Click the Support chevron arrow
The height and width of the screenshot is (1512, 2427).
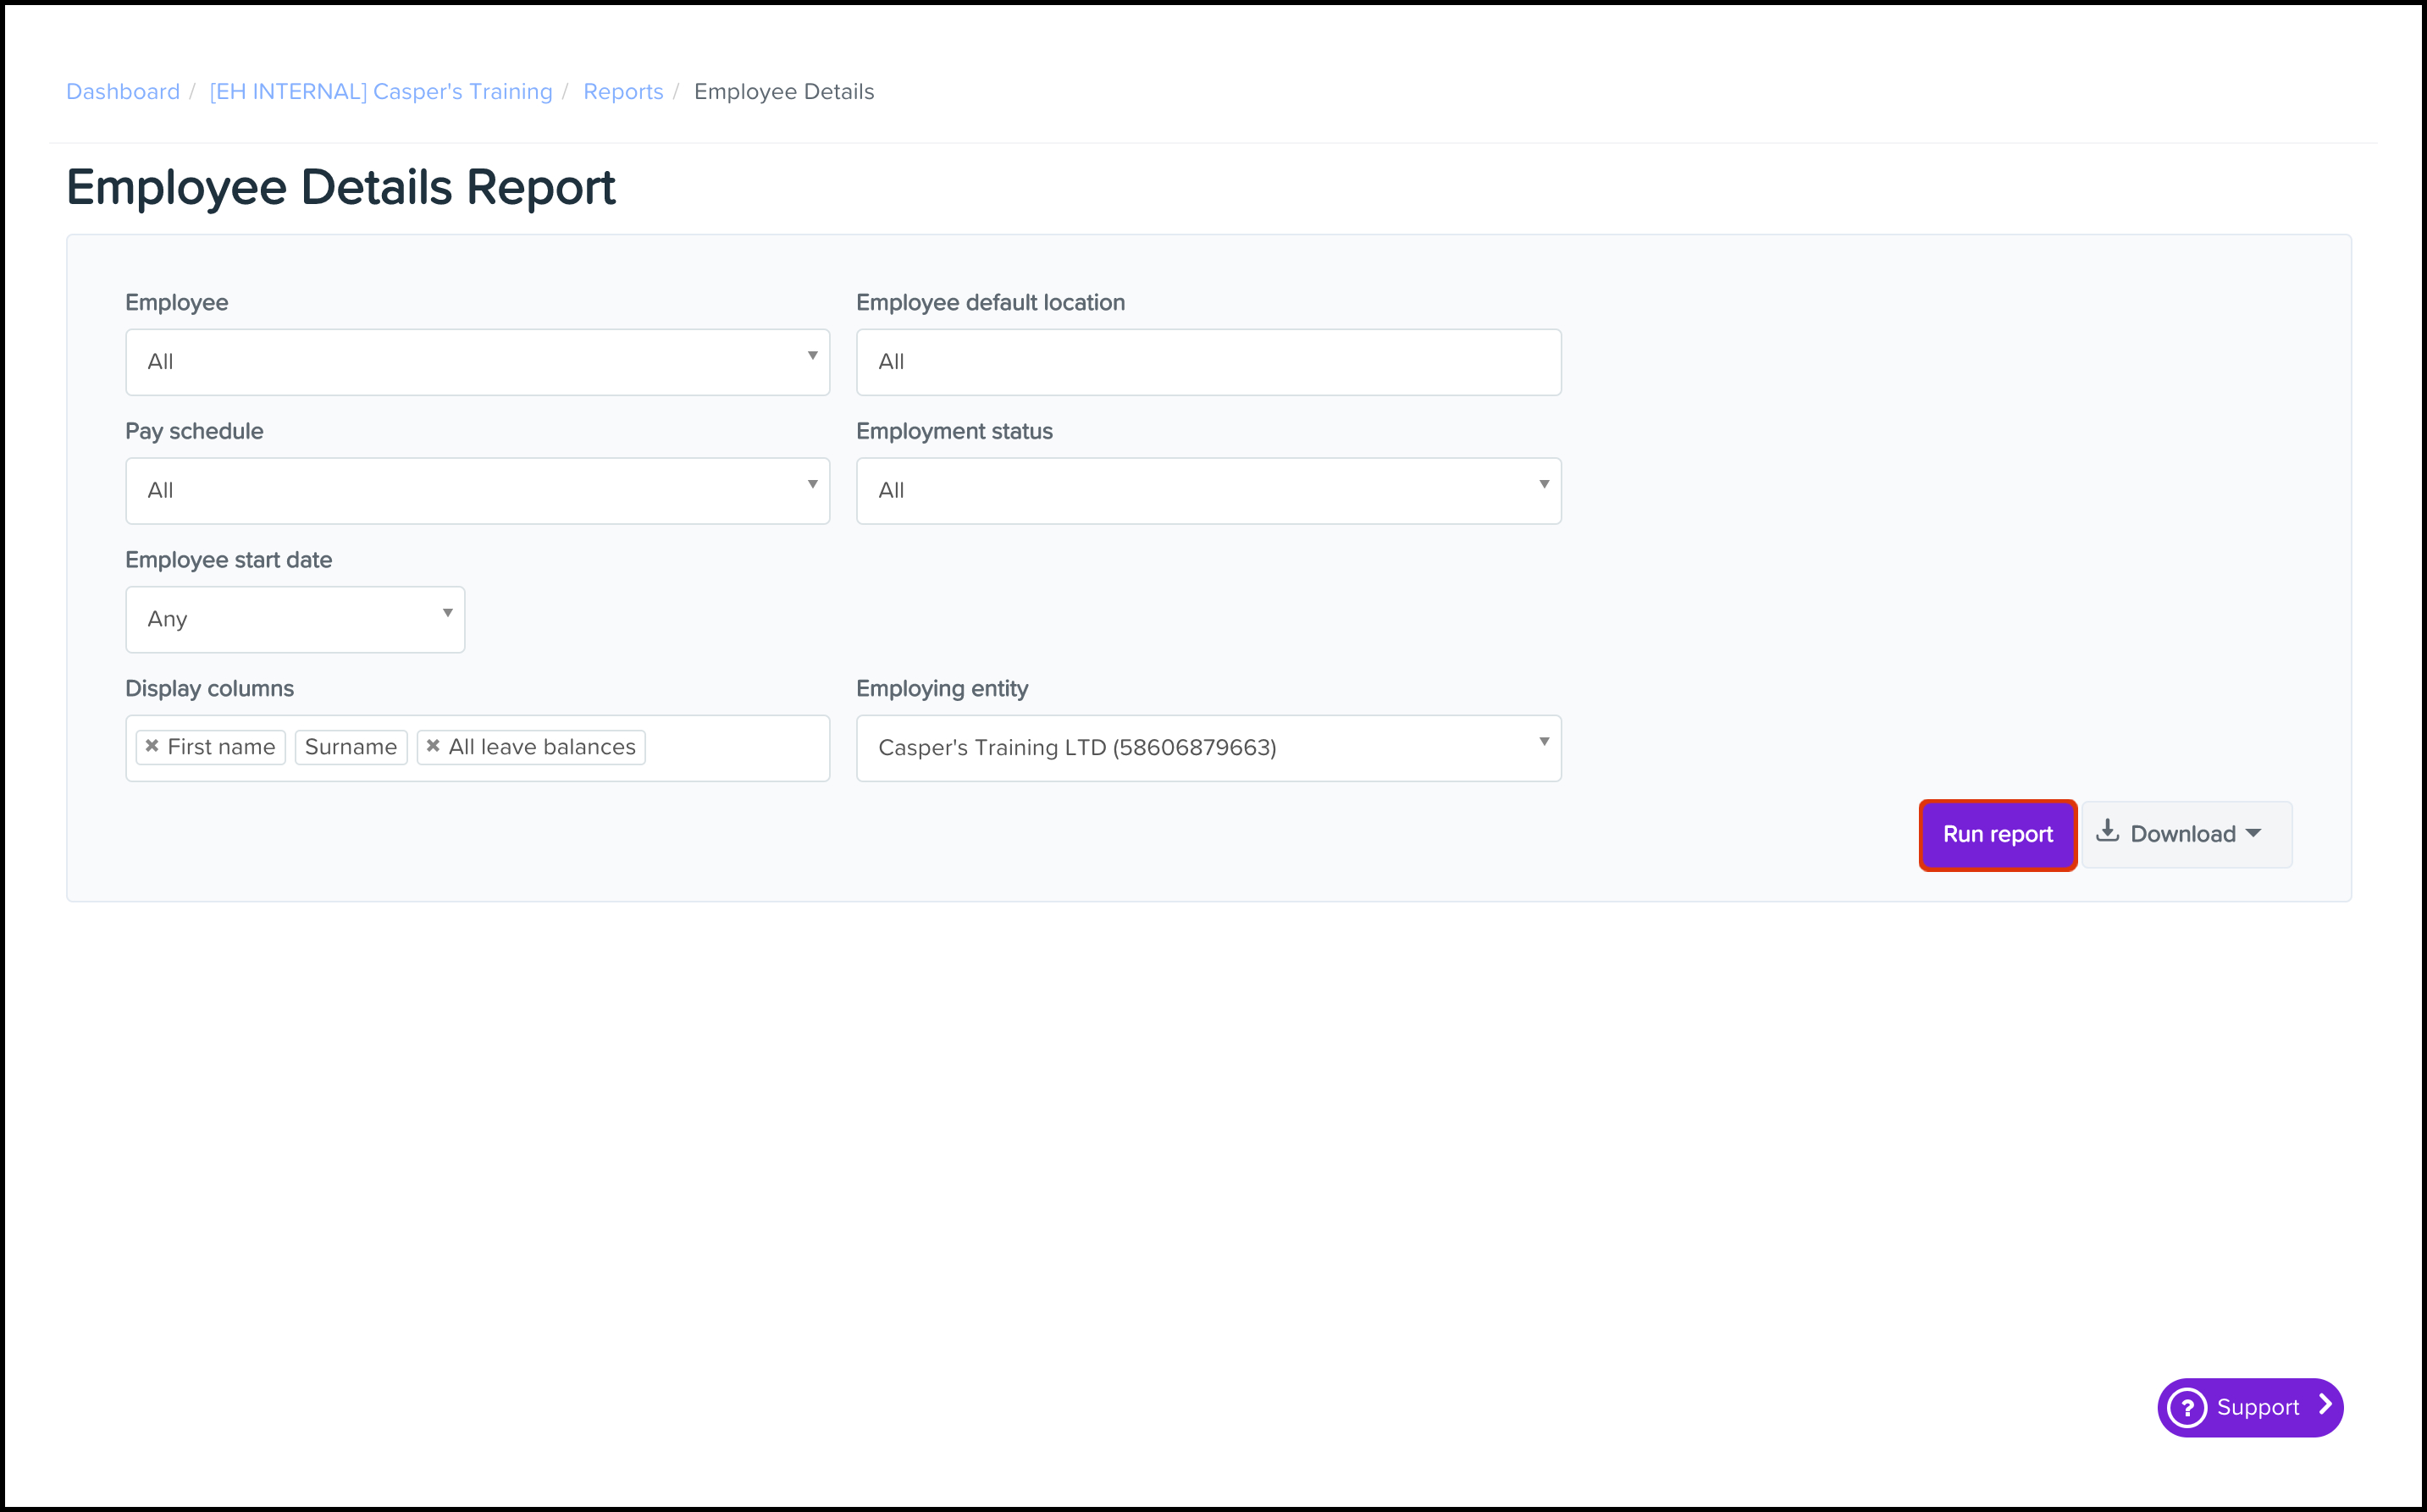(x=2325, y=1405)
